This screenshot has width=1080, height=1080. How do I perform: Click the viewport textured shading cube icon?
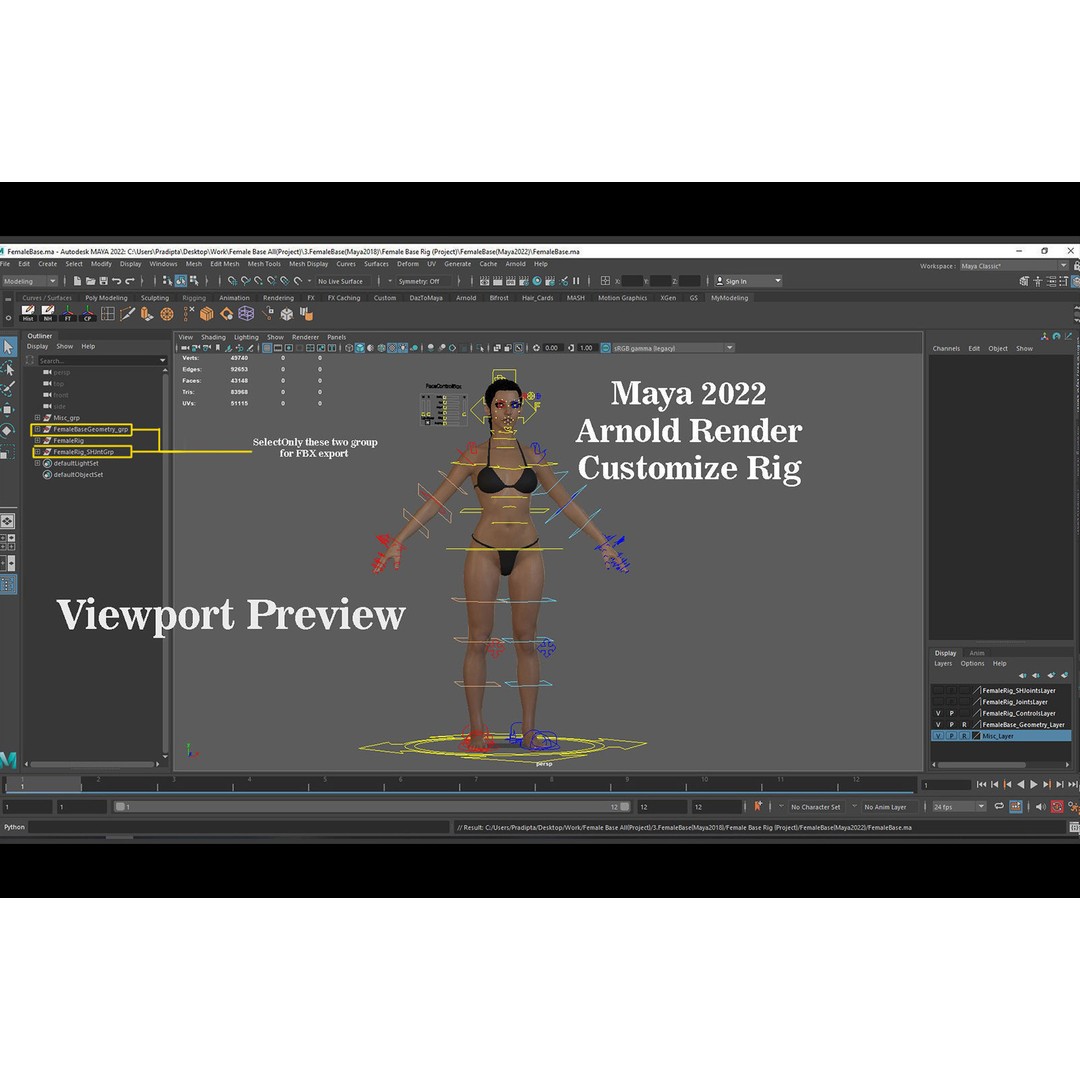coord(360,348)
